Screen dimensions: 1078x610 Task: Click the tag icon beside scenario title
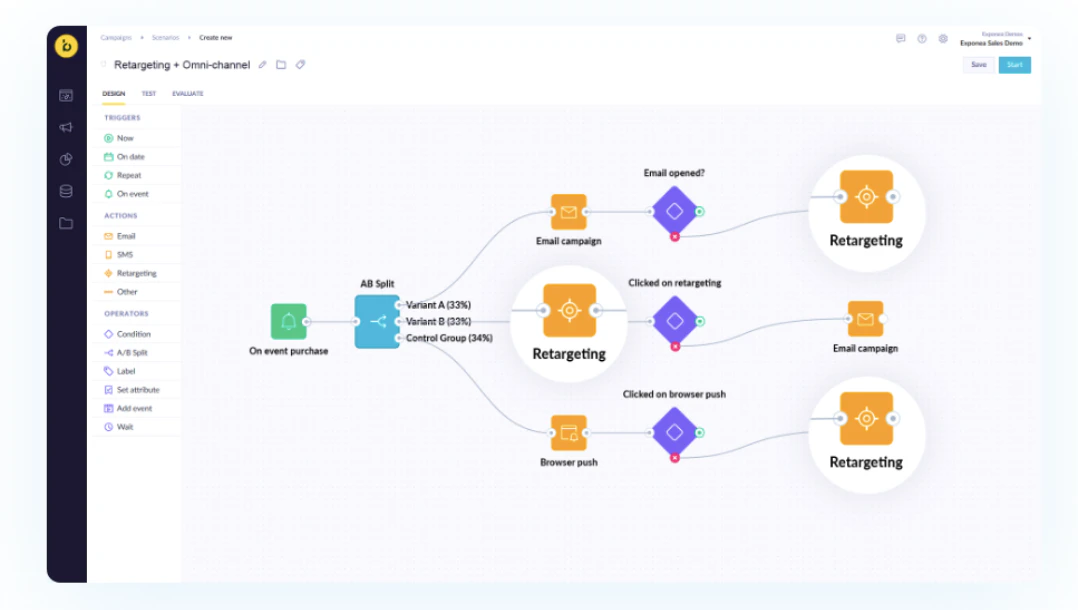300,65
